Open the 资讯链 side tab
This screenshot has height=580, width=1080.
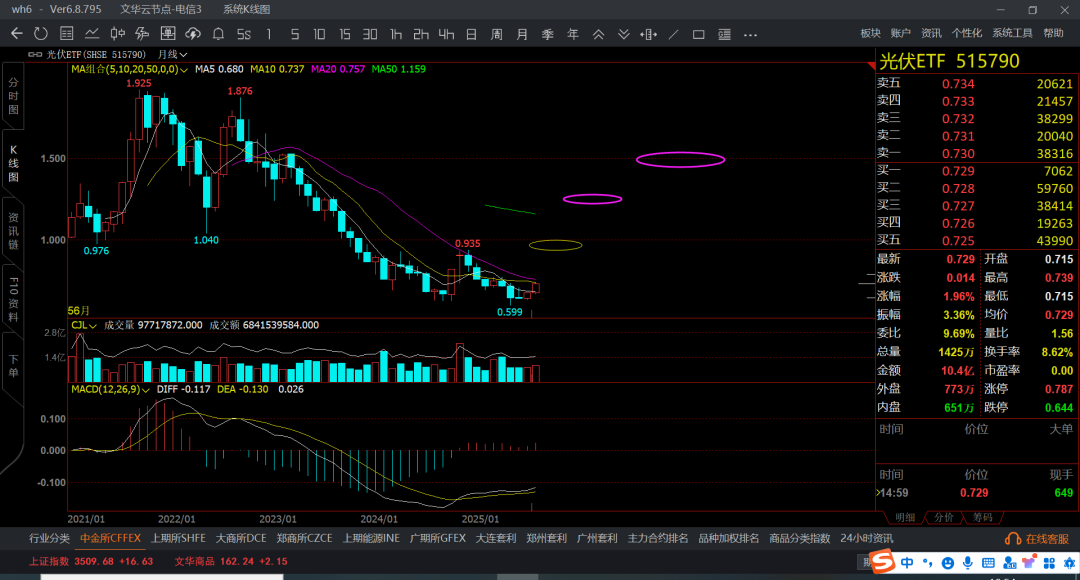click(13, 231)
